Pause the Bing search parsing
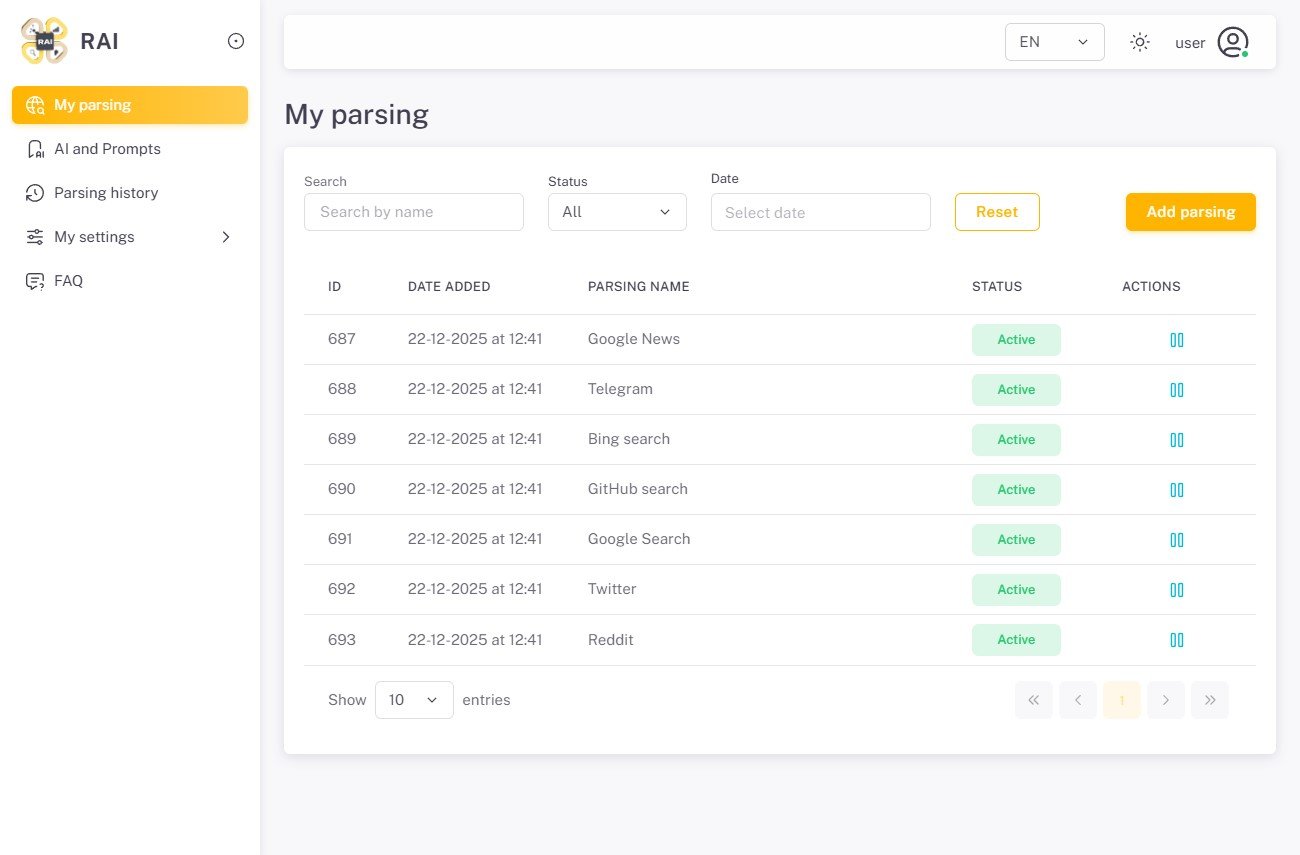 point(1176,440)
